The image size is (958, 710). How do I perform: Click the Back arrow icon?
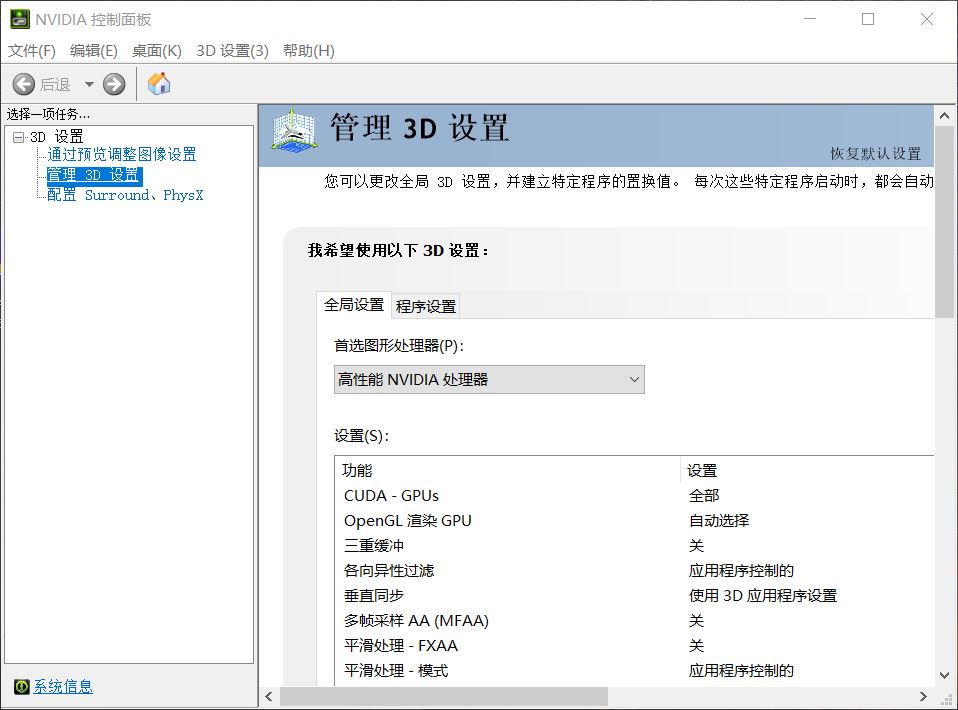coord(24,84)
